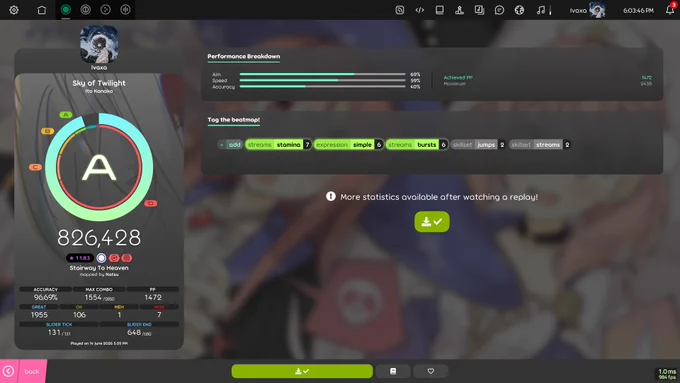
Task: Favourite the beatmap with heart button
Action: click(x=431, y=371)
